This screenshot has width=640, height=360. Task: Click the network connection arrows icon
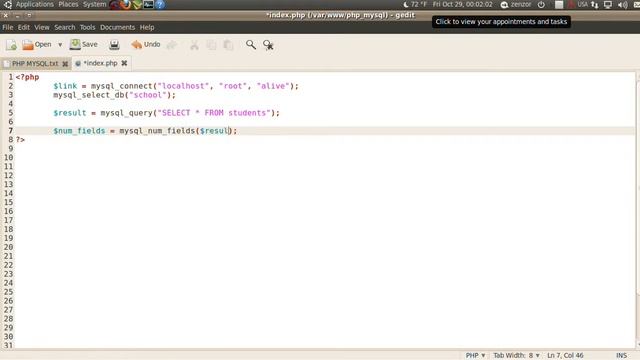tap(595, 4)
